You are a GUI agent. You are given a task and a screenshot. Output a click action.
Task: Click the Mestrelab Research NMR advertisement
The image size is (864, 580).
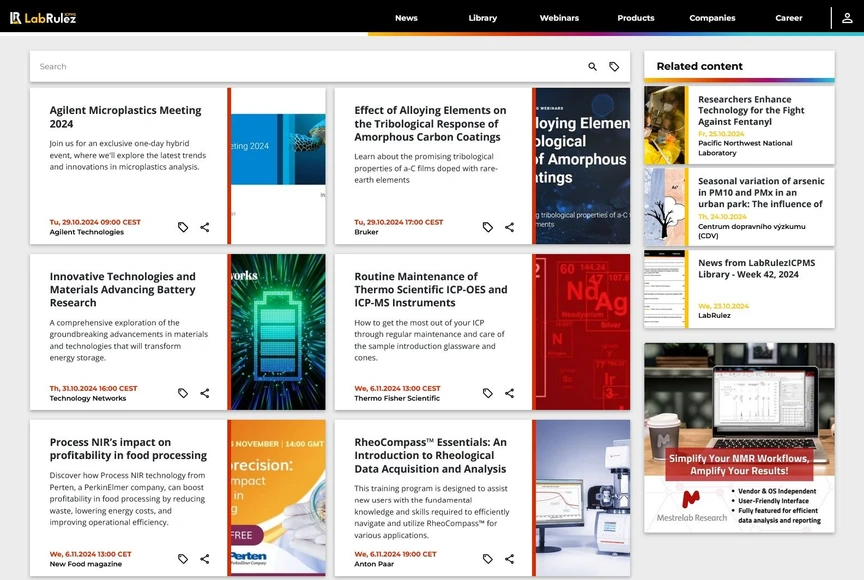tap(739, 437)
